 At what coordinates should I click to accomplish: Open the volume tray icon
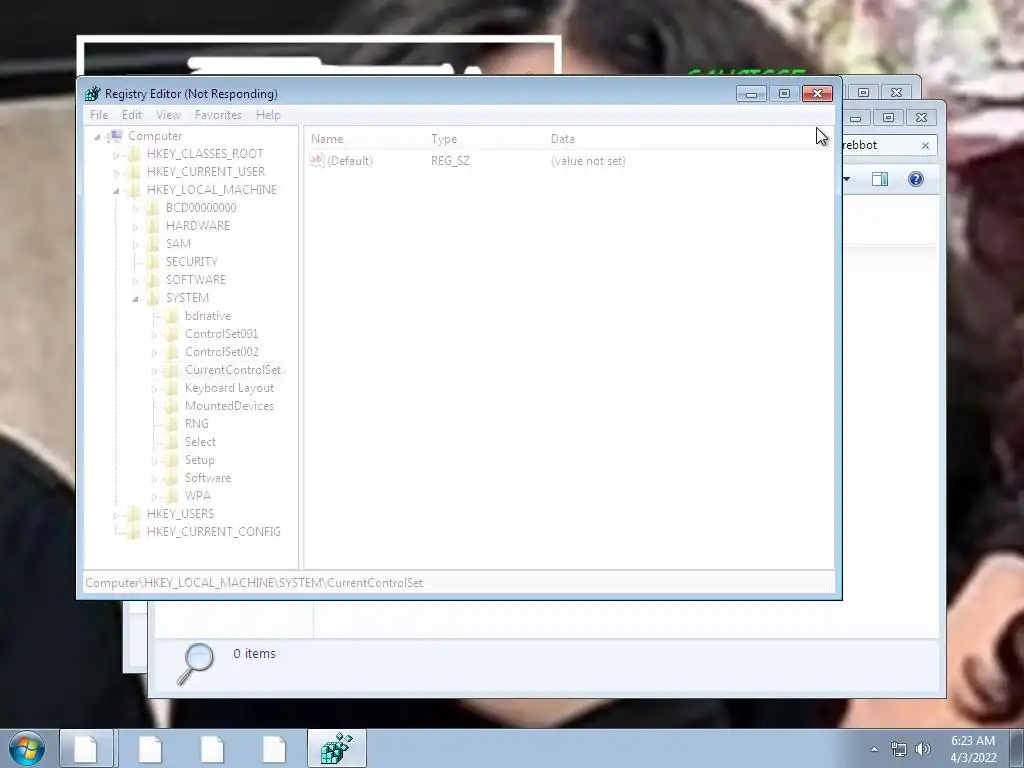coord(923,749)
